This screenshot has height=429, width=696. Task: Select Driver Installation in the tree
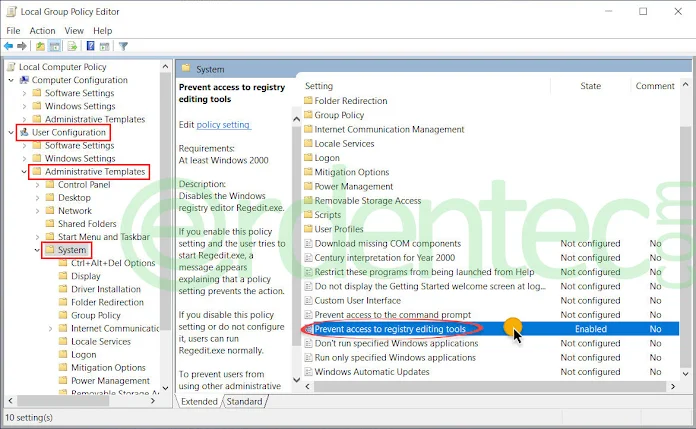106,289
